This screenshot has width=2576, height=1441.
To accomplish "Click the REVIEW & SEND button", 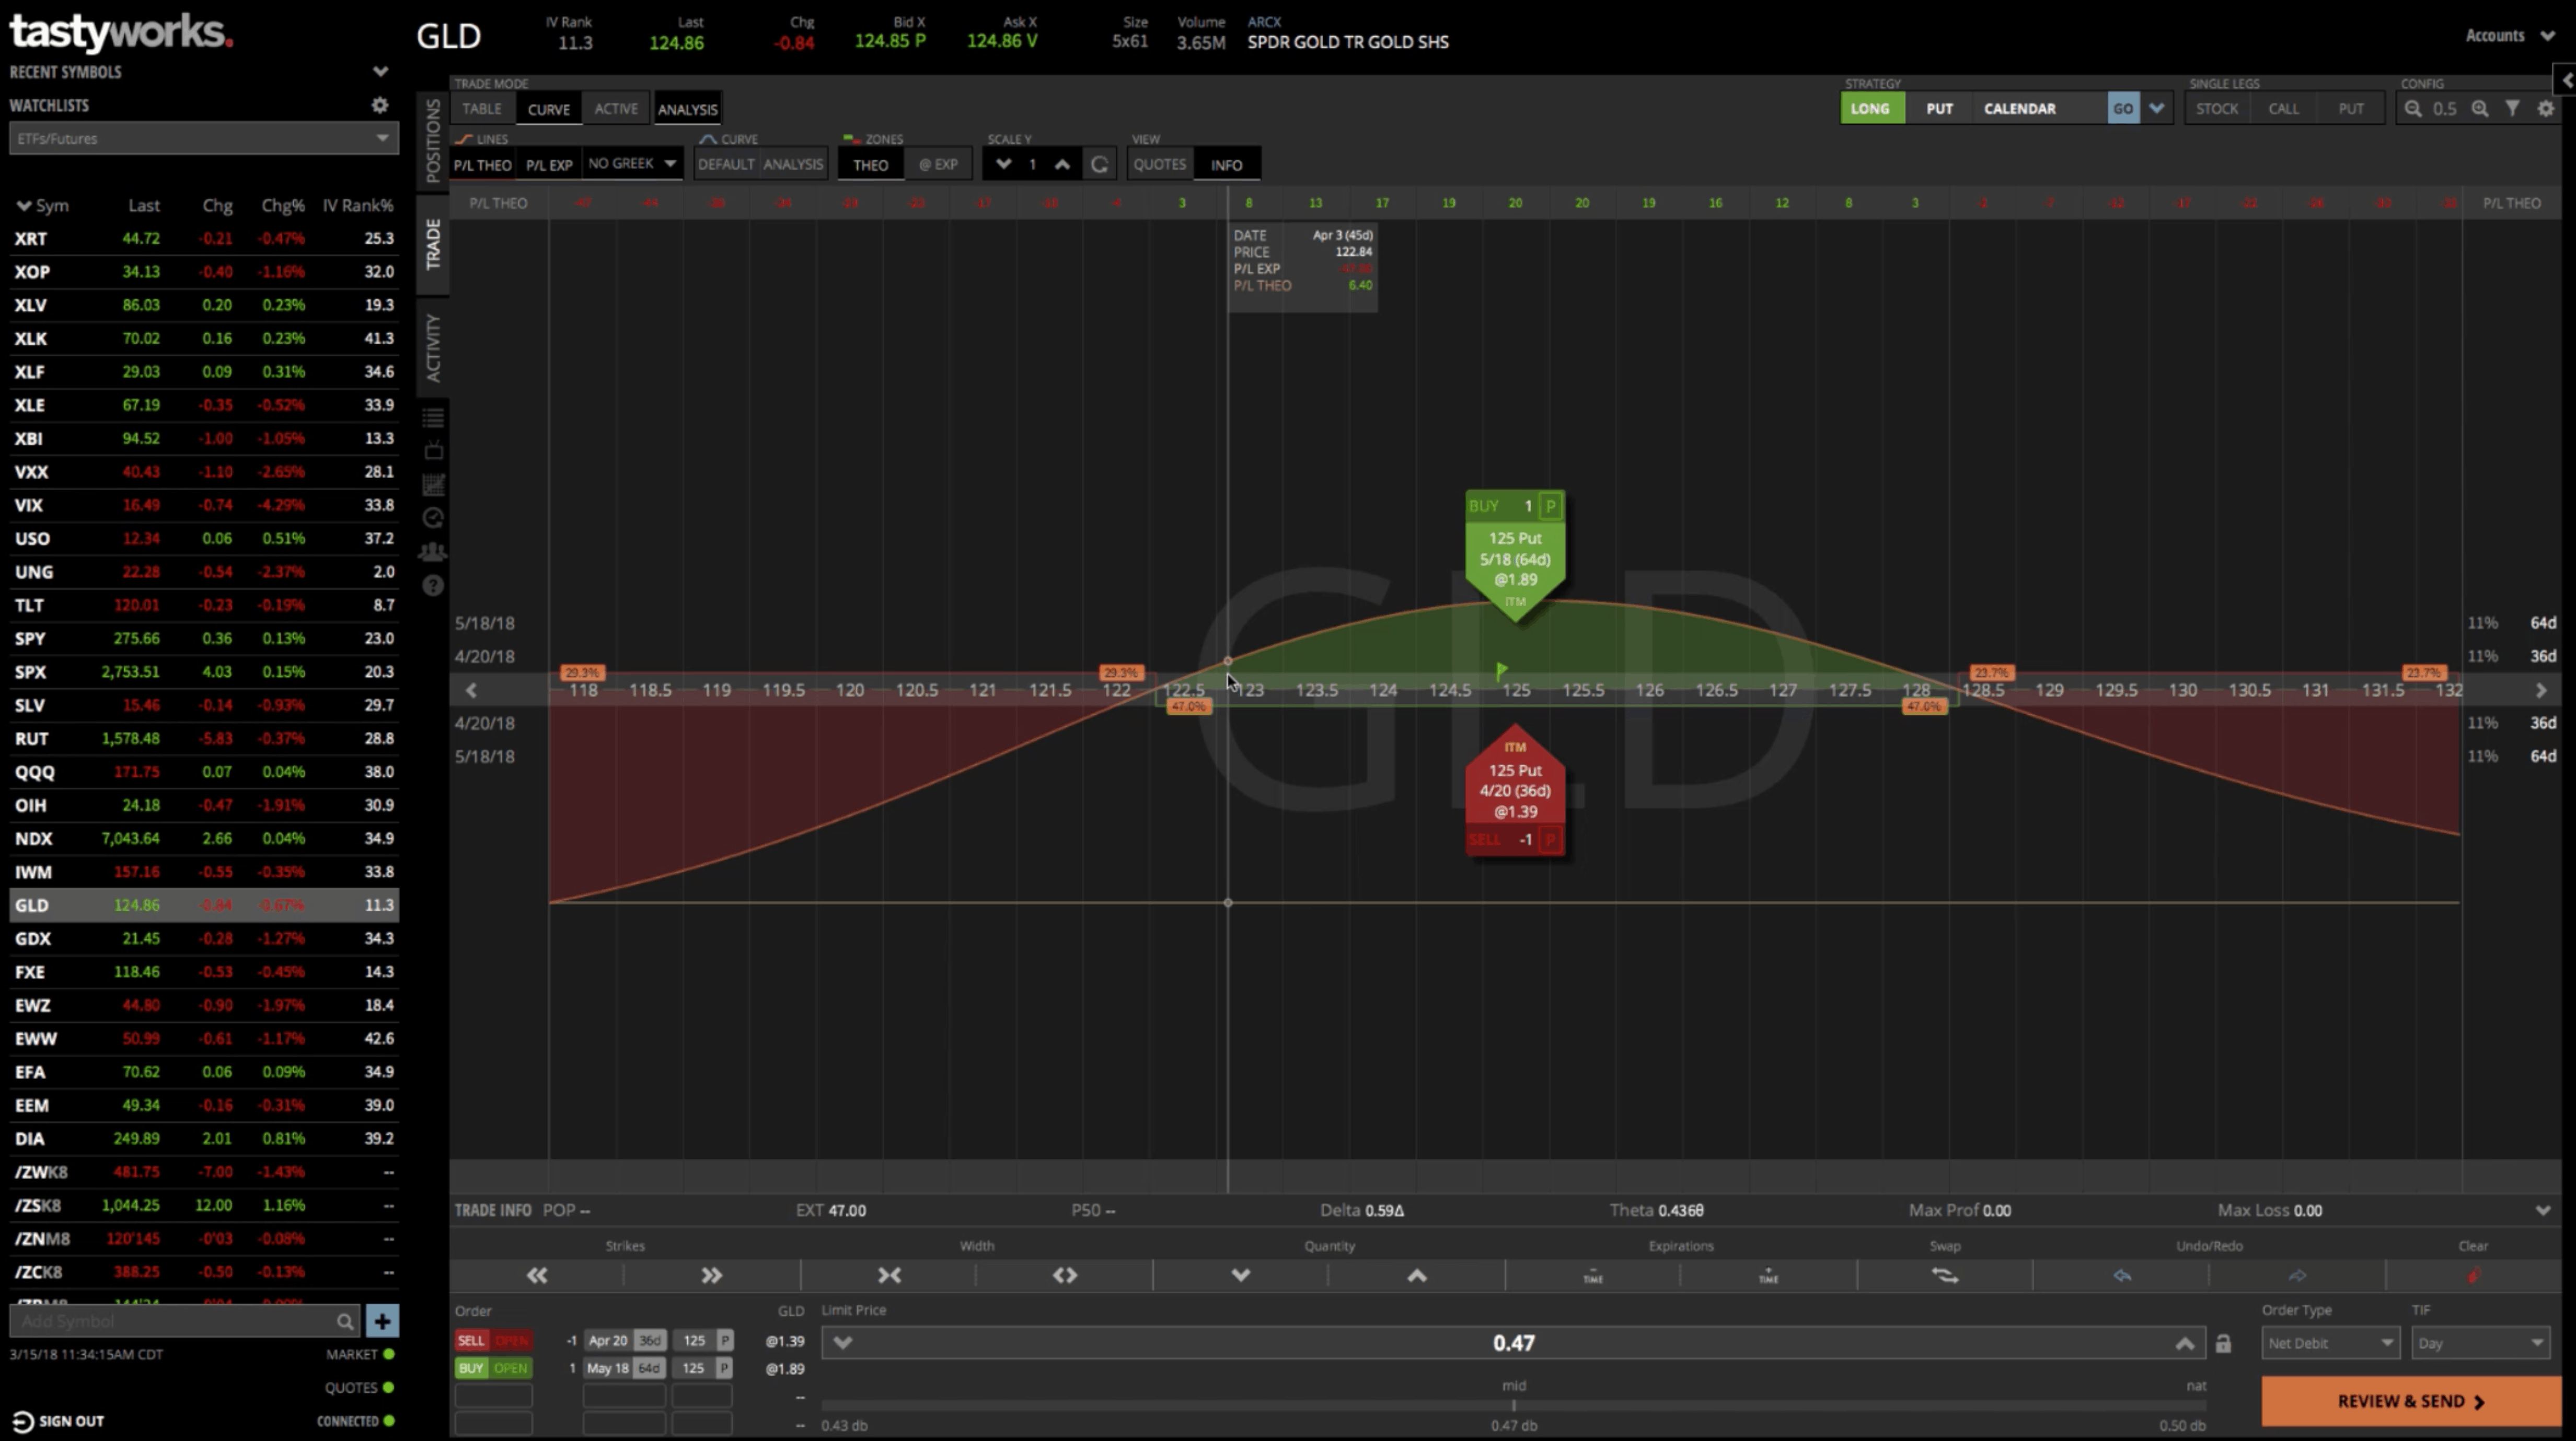I will pyautogui.click(x=2411, y=1401).
